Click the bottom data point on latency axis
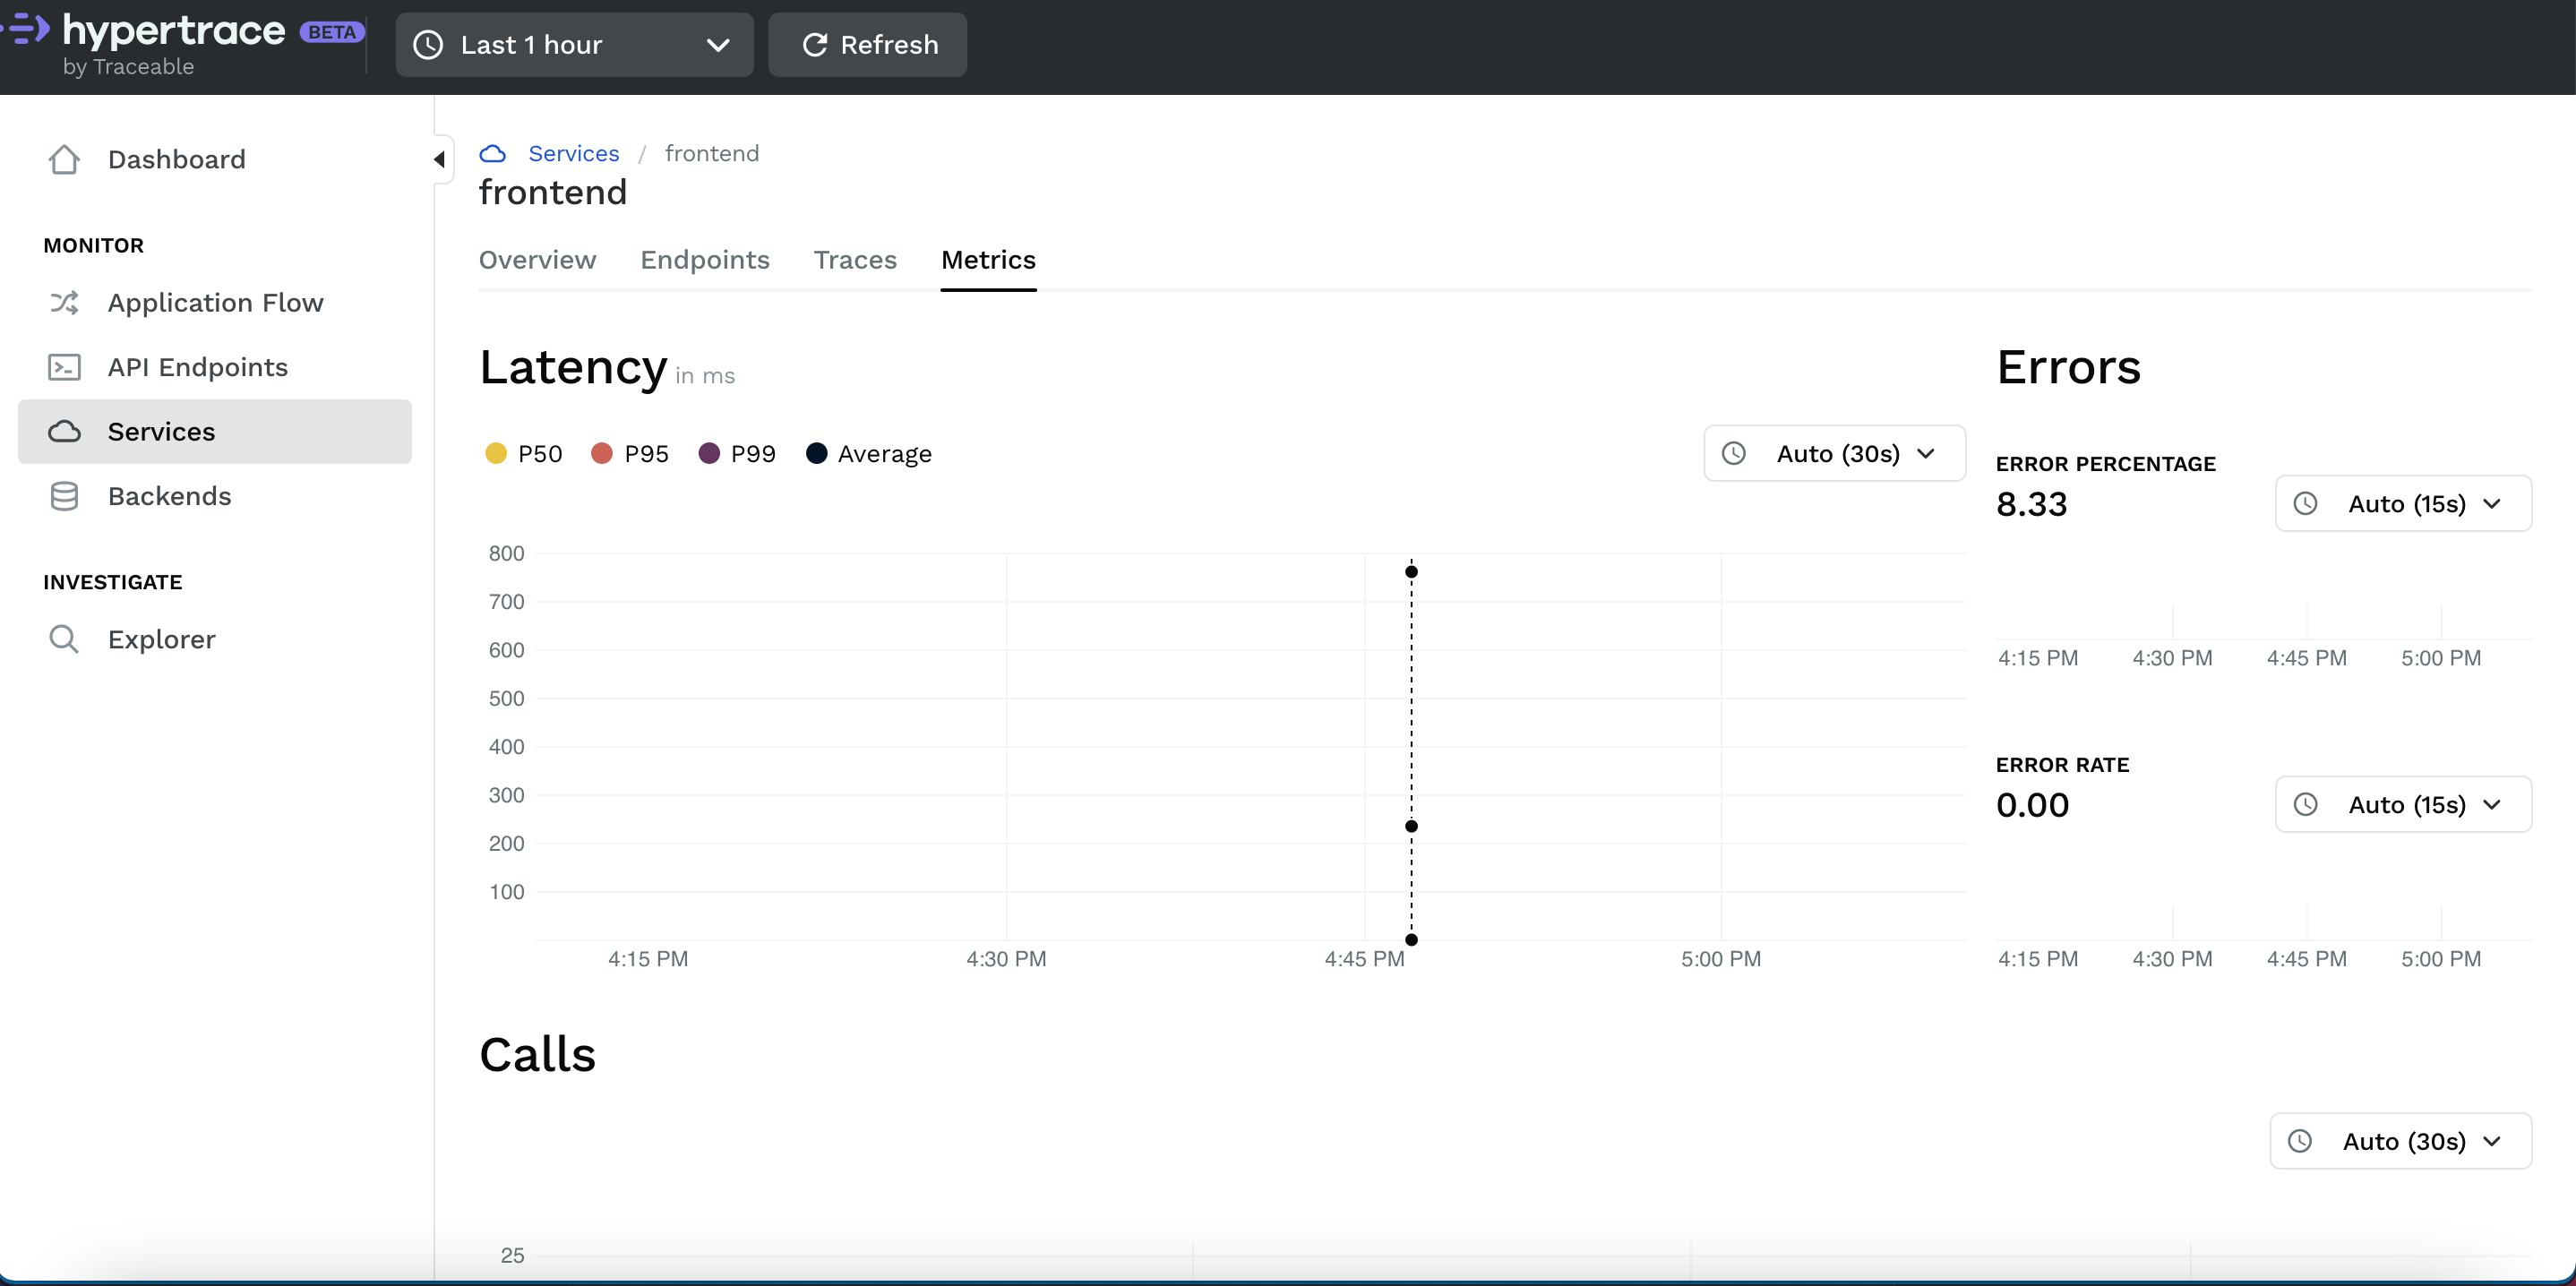This screenshot has height=1286, width=2576. coord(1411,940)
